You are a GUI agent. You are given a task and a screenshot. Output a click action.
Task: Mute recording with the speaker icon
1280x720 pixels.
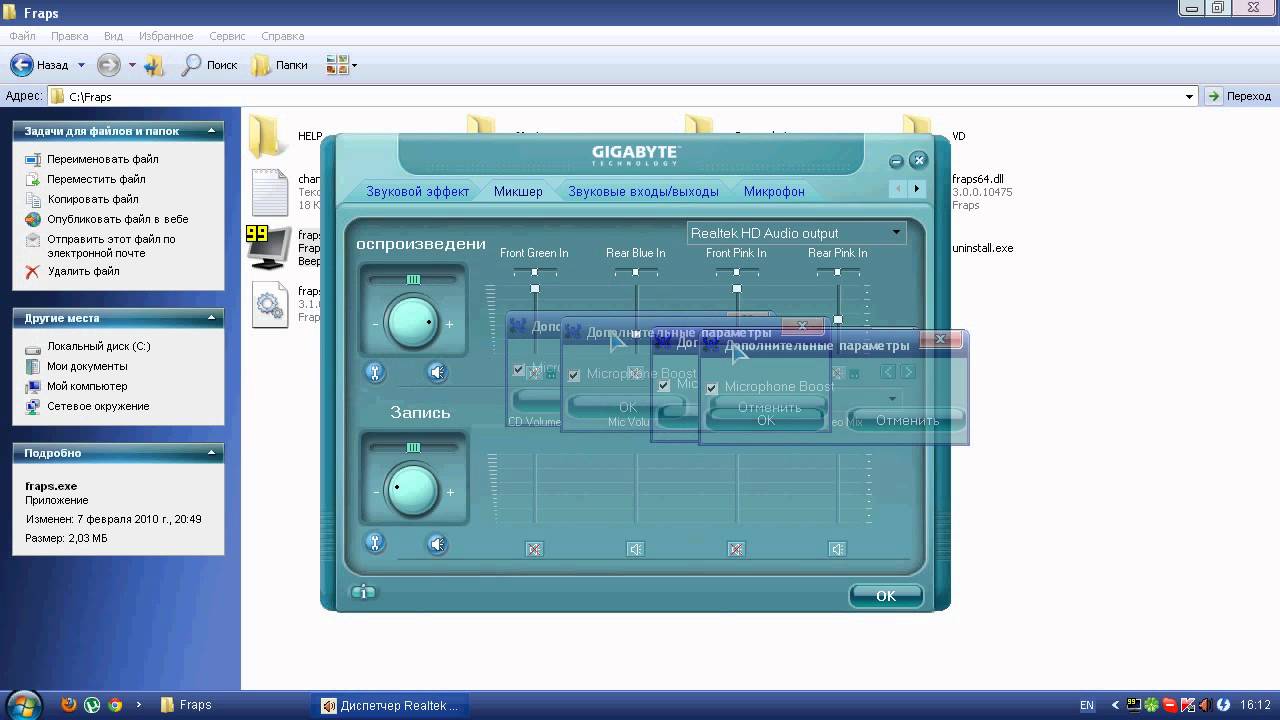point(437,543)
